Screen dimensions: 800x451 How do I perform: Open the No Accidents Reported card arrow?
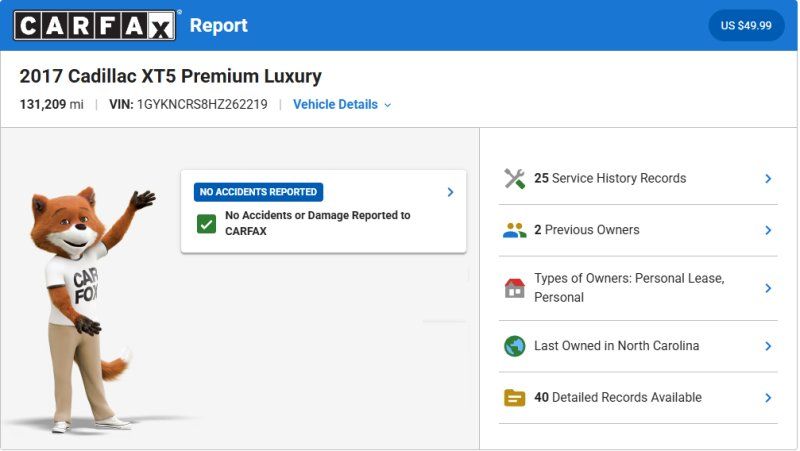pyautogui.click(x=451, y=192)
